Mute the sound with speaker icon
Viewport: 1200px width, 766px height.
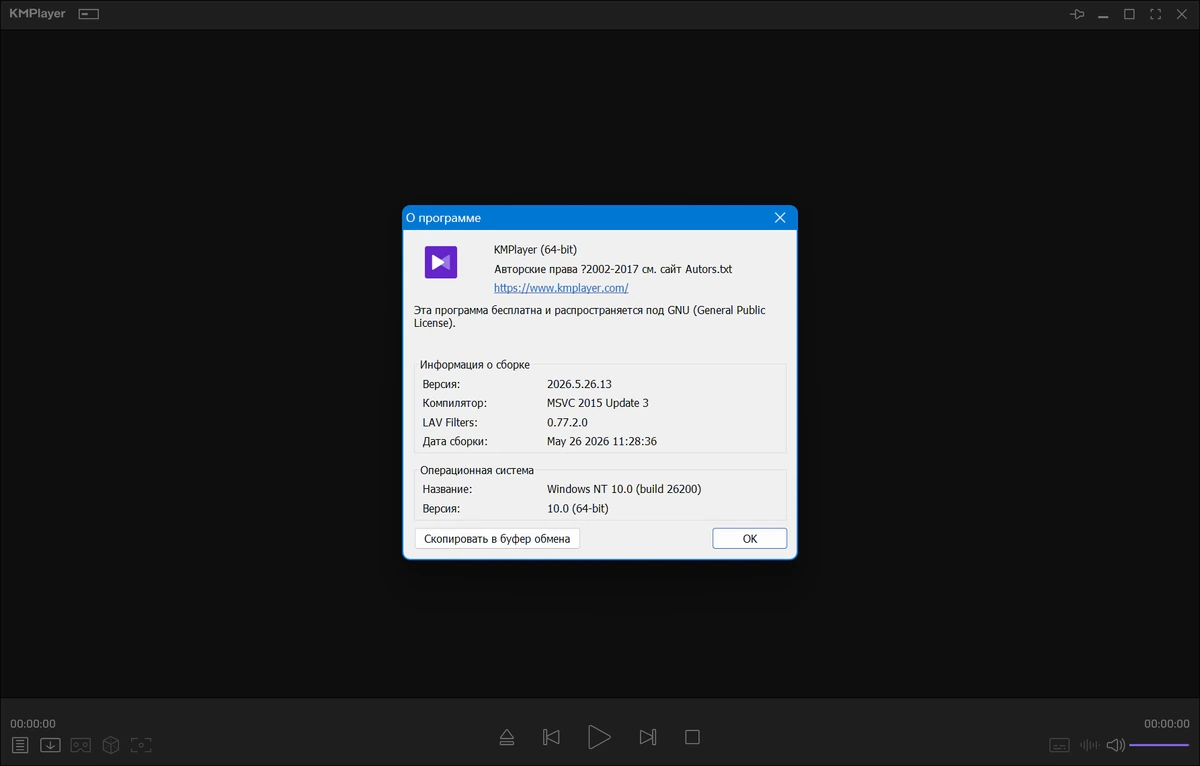[x=1115, y=745]
